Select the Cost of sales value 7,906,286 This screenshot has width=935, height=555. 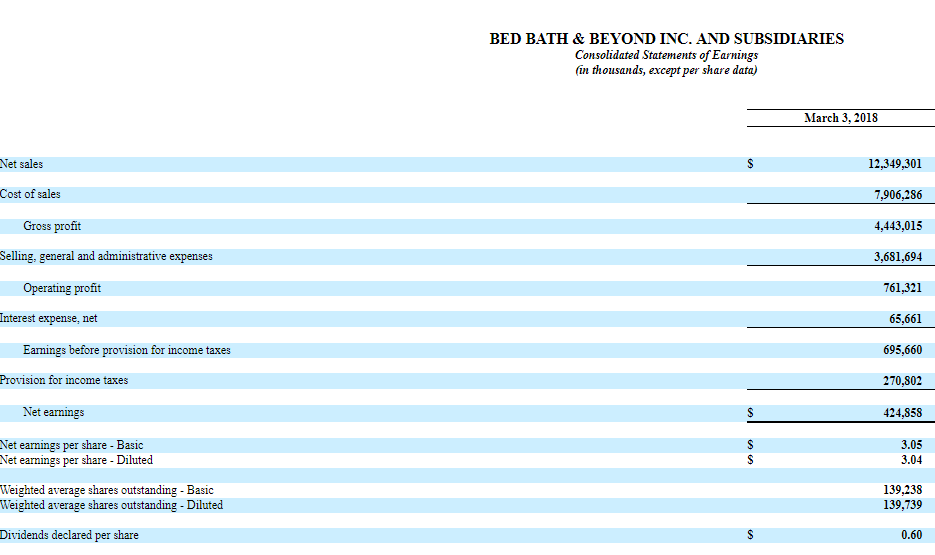[898, 195]
